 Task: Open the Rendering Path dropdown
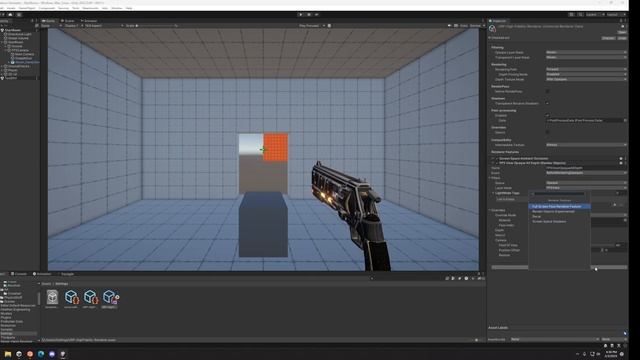(x=586, y=69)
